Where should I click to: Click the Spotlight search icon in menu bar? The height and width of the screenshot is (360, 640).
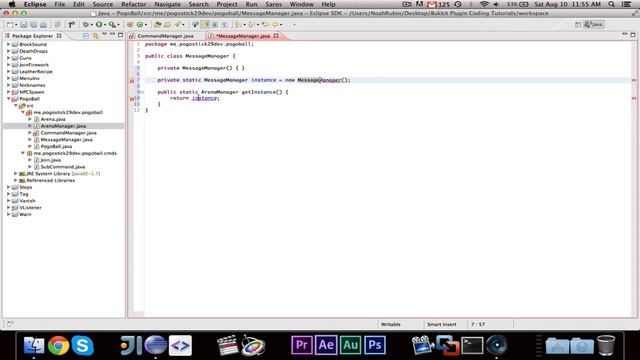611,4
